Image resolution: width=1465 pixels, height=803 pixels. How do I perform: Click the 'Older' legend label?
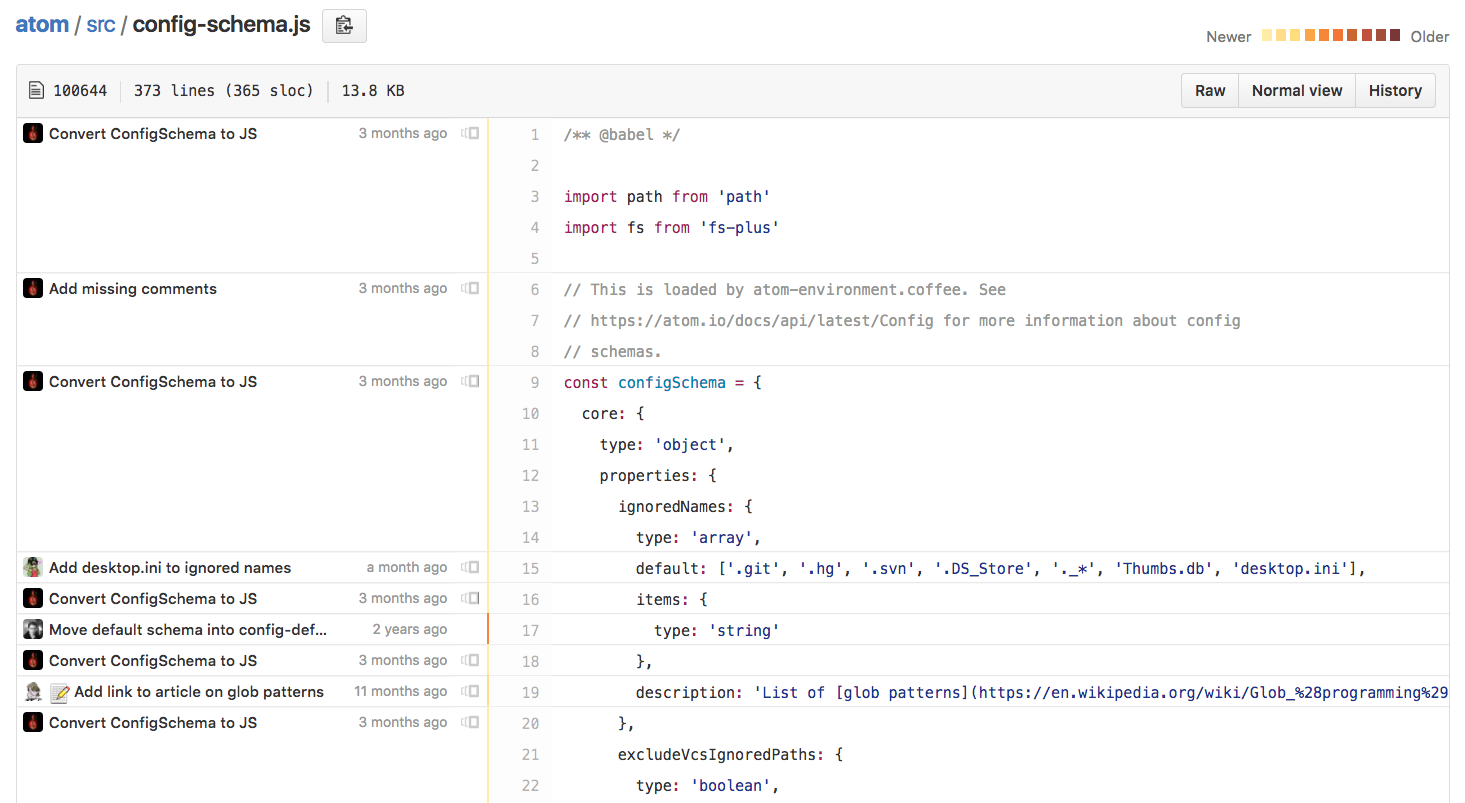1430,36
